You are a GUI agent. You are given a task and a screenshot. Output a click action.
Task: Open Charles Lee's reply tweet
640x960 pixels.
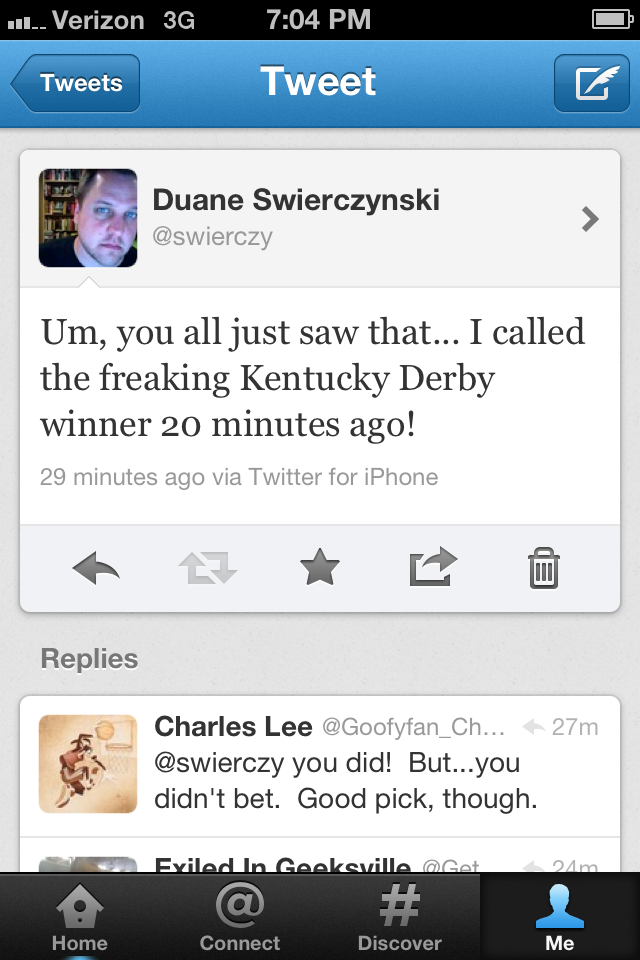320,767
